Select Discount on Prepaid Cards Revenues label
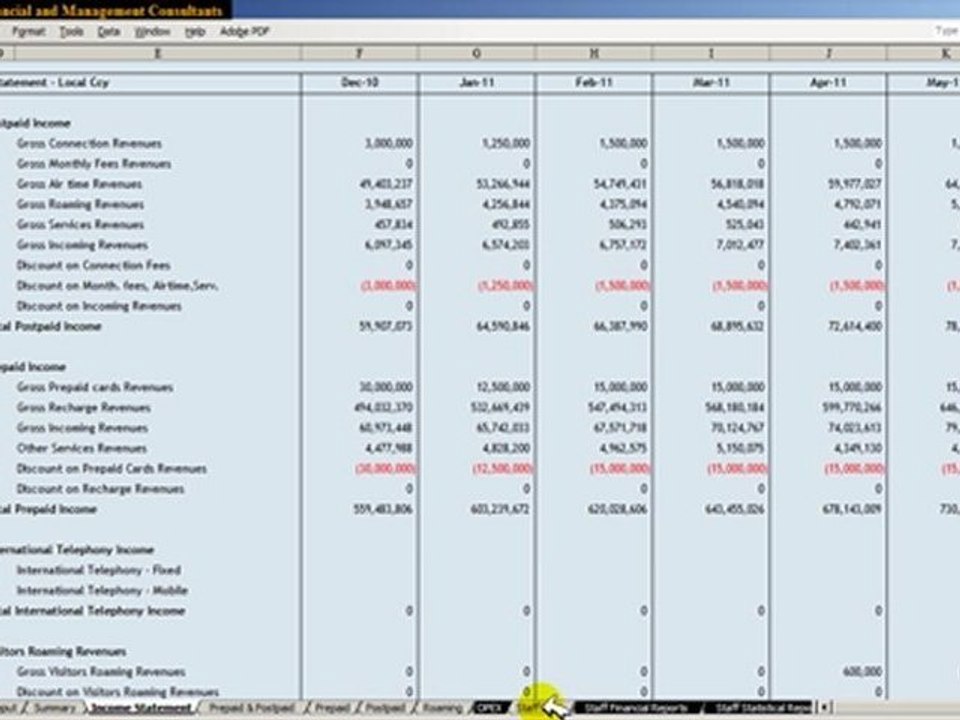 tap(111, 468)
